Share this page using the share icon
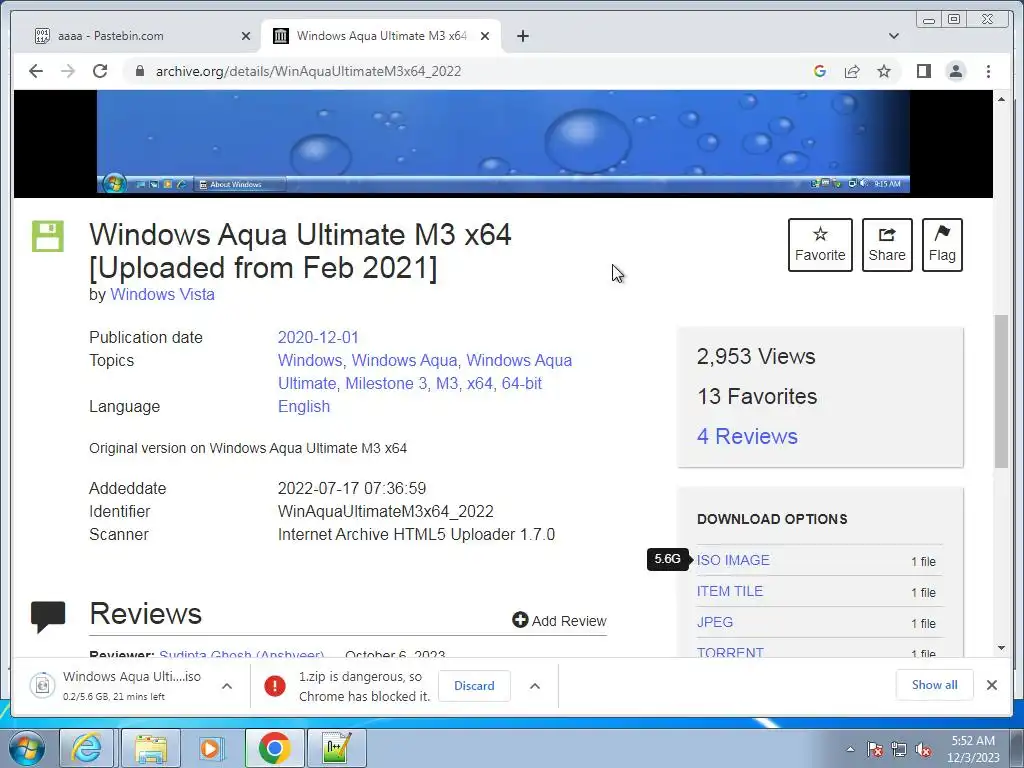The width and height of the screenshot is (1024, 768). pos(852,71)
